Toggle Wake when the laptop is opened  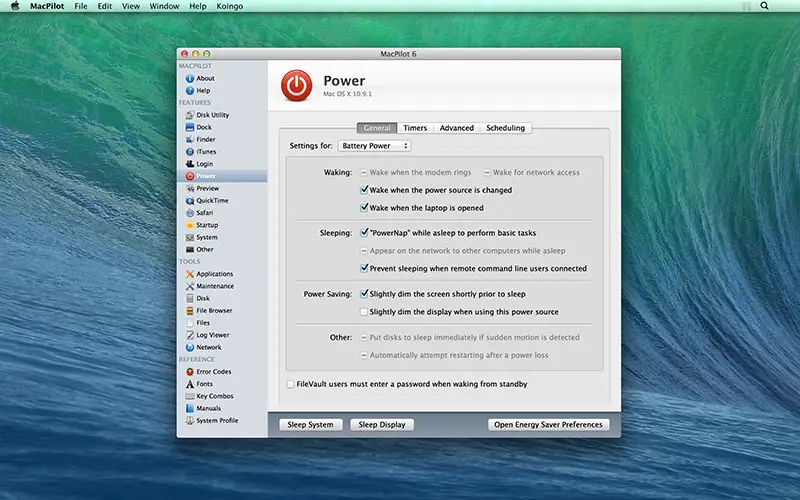(x=364, y=208)
